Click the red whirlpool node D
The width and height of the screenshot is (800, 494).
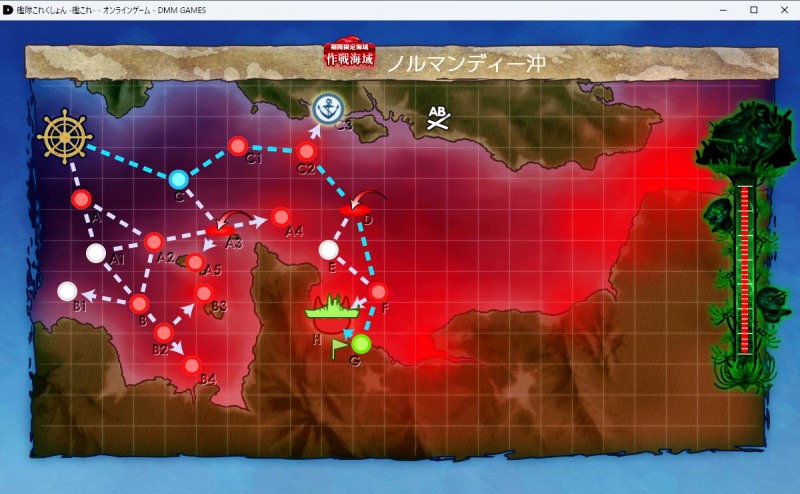(355, 209)
